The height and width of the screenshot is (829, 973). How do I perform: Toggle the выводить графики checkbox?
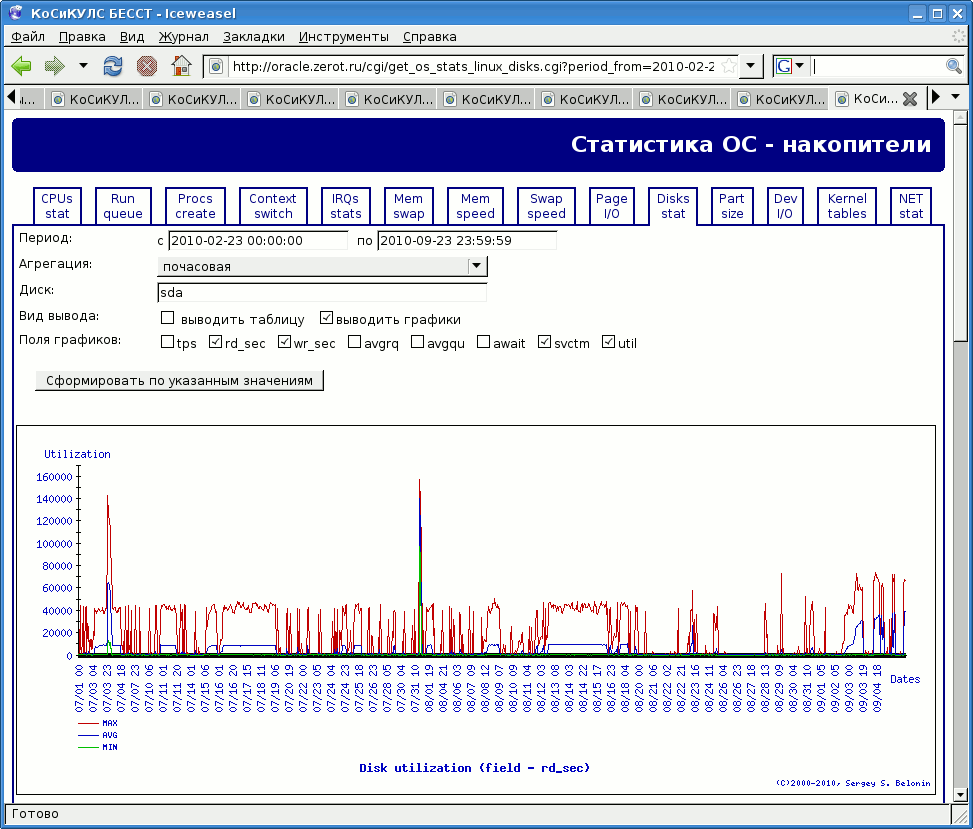point(326,318)
